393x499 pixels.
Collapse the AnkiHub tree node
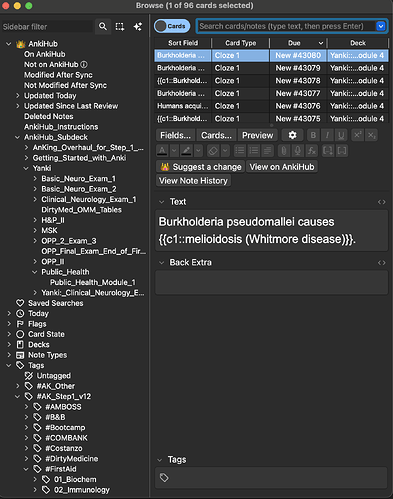point(9,44)
